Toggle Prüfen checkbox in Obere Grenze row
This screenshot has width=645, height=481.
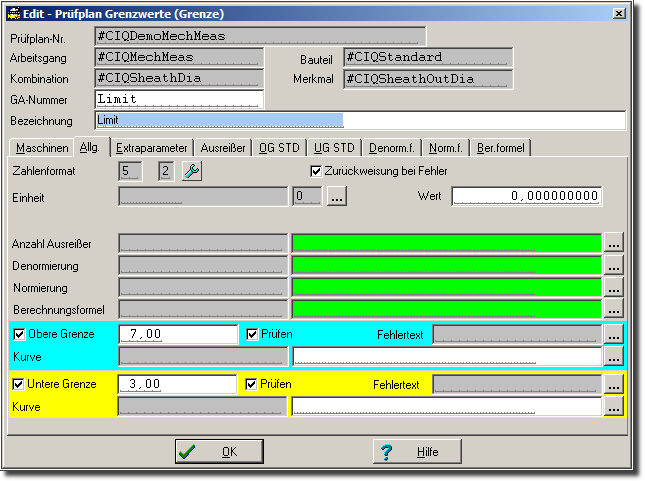tap(252, 334)
